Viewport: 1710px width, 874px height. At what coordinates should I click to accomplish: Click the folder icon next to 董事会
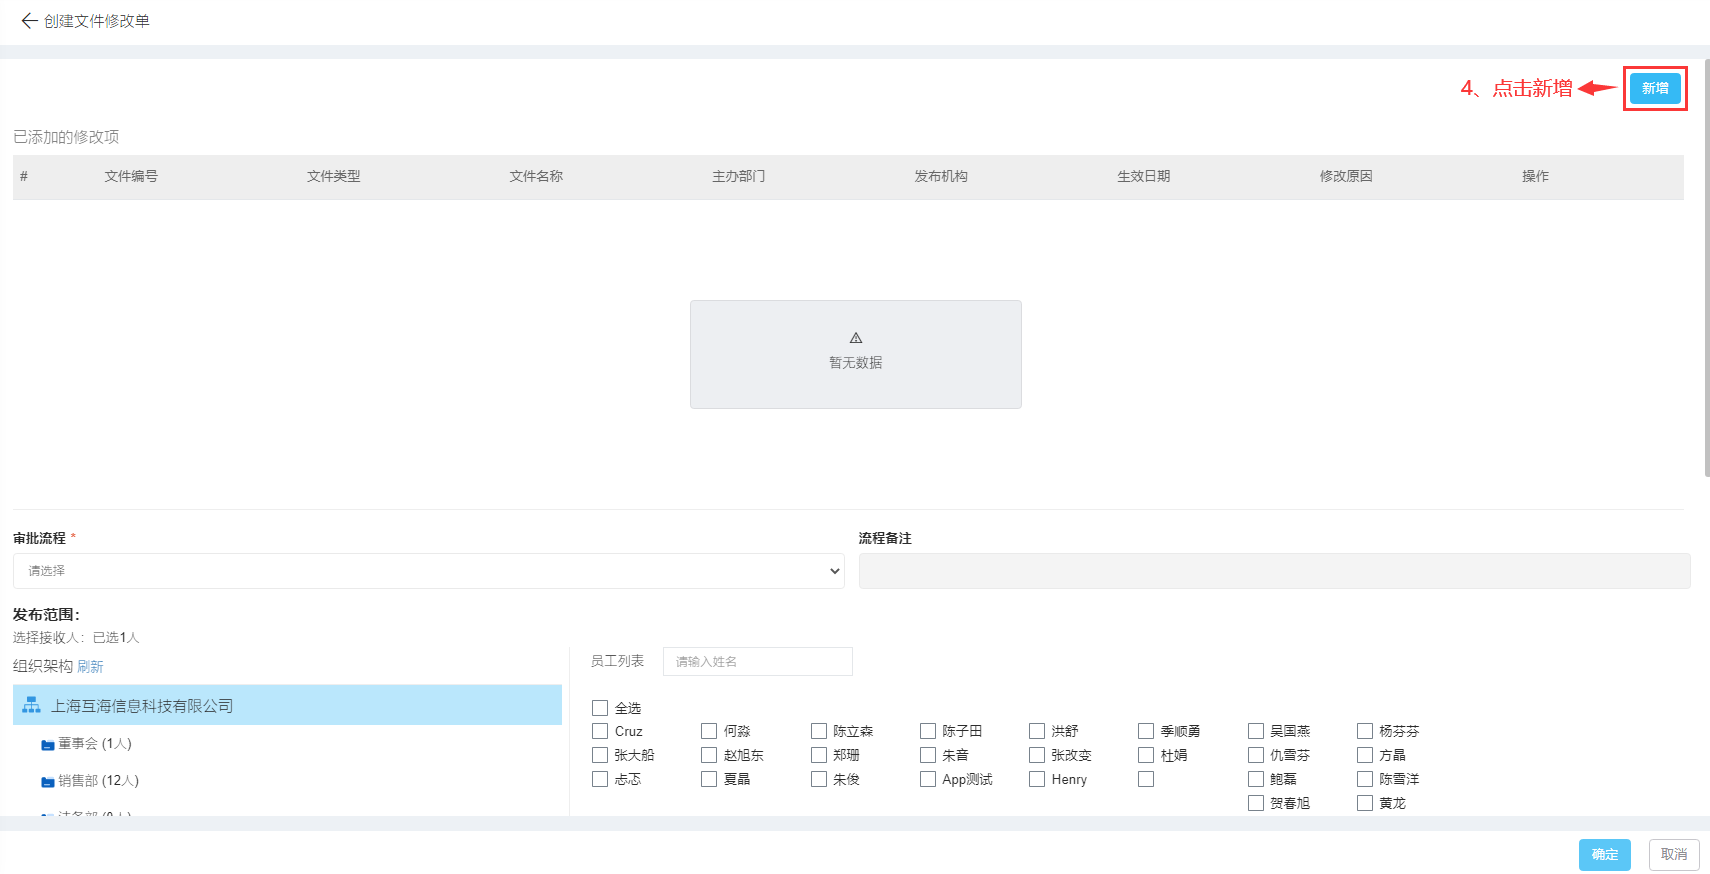pyautogui.click(x=47, y=744)
